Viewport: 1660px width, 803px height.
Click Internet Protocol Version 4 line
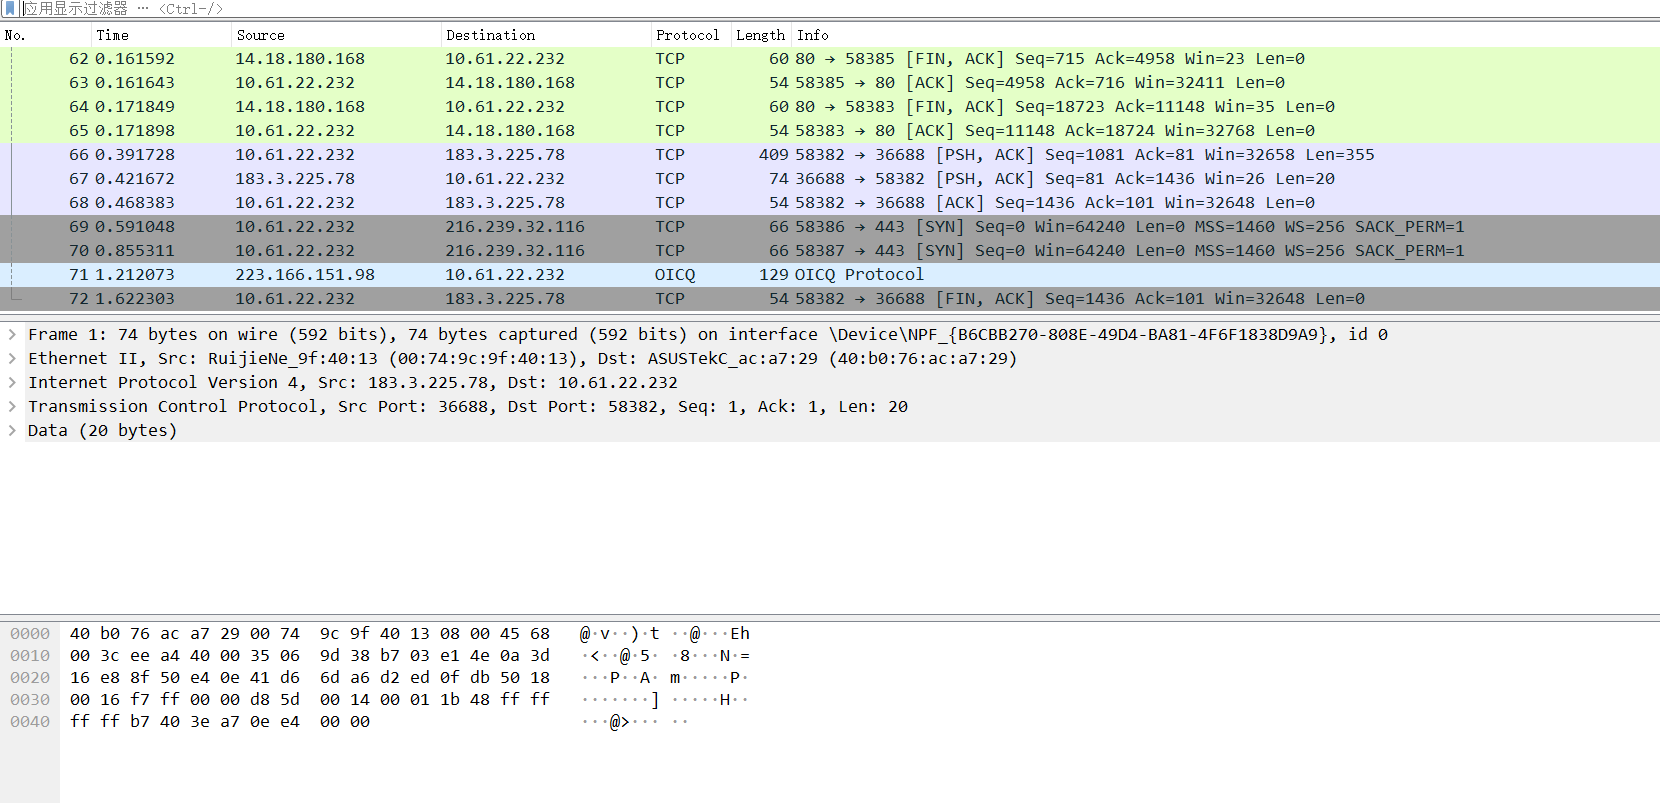pos(353,382)
